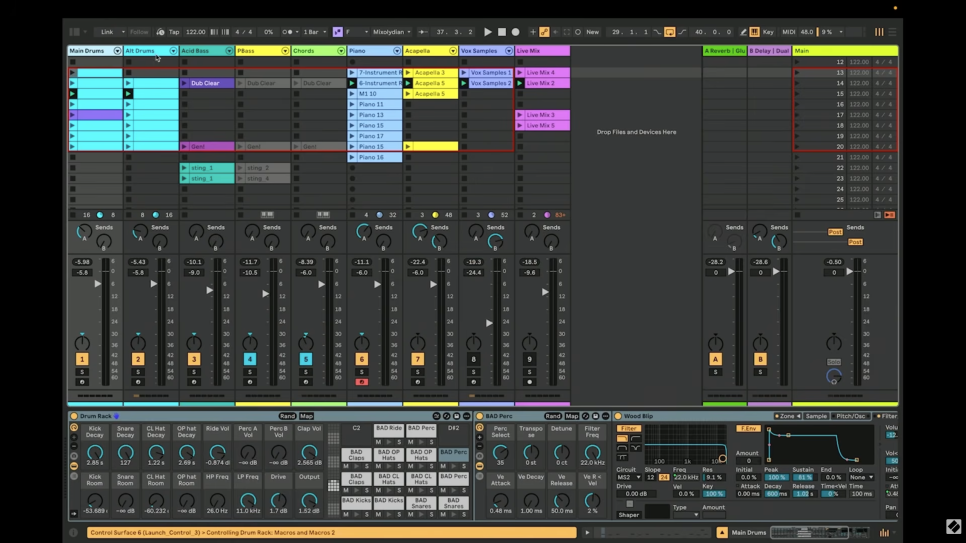Toggle the red arm button on Piano track

362,382
